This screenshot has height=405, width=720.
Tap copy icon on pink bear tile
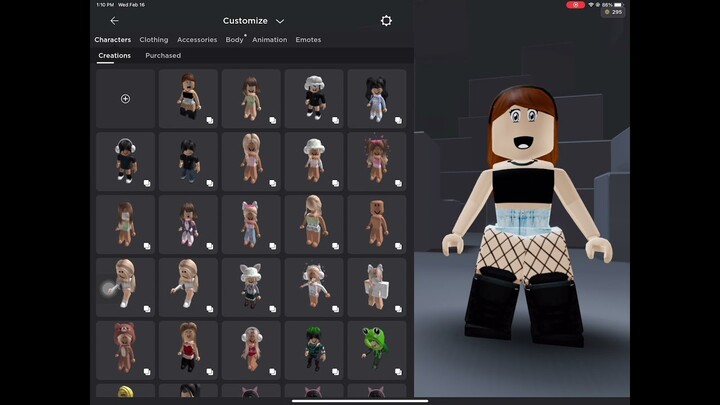147,371
